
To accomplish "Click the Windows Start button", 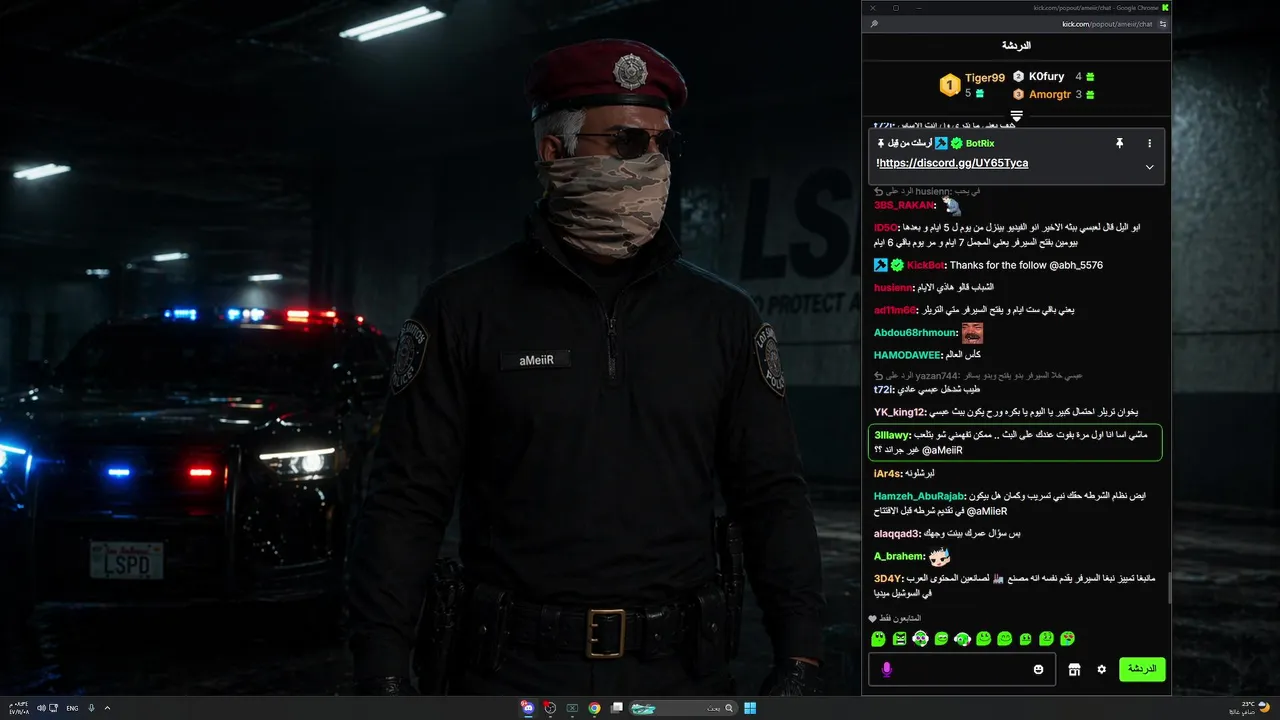I will point(750,708).
